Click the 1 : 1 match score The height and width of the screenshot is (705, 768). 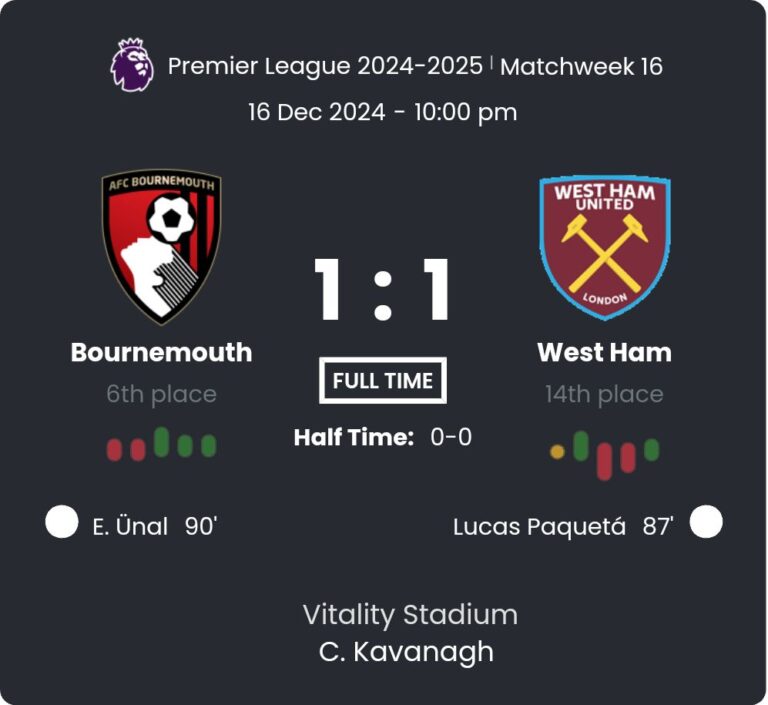(383, 291)
